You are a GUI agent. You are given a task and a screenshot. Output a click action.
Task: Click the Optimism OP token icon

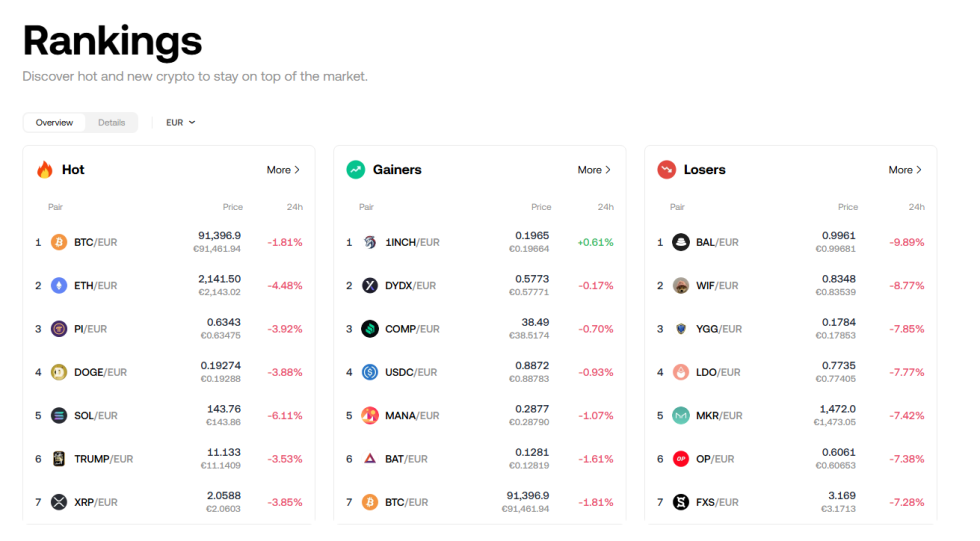pos(681,459)
